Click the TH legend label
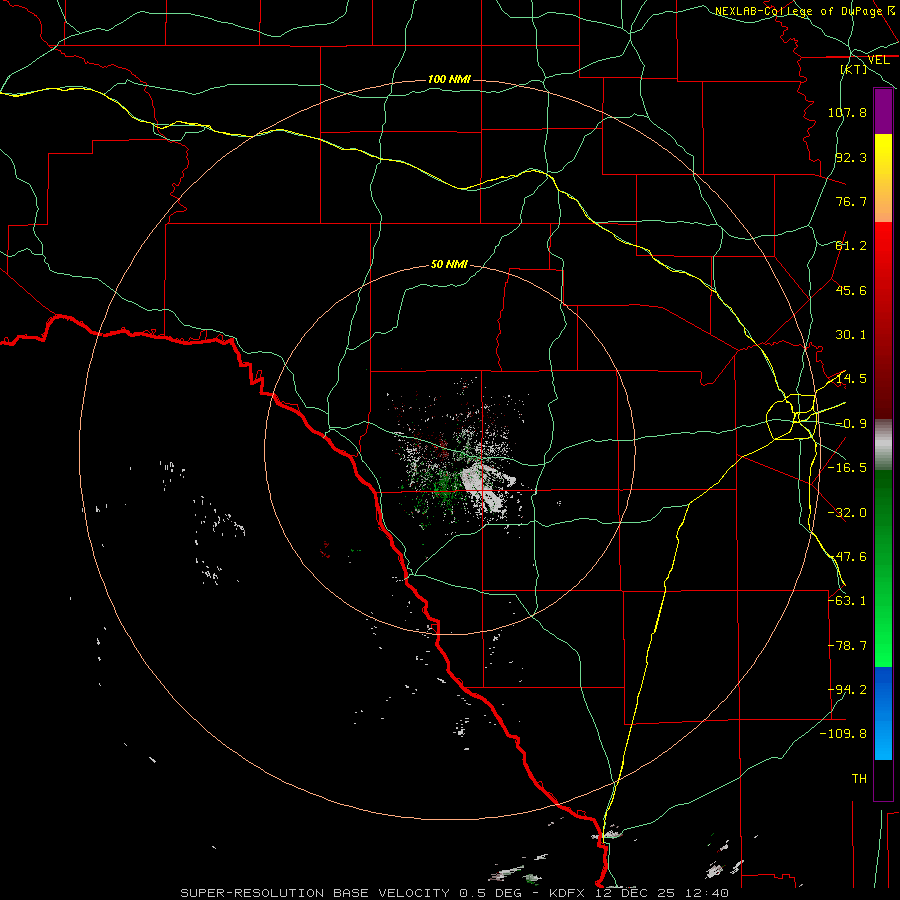The height and width of the screenshot is (900, 900). tap(859, 779)
